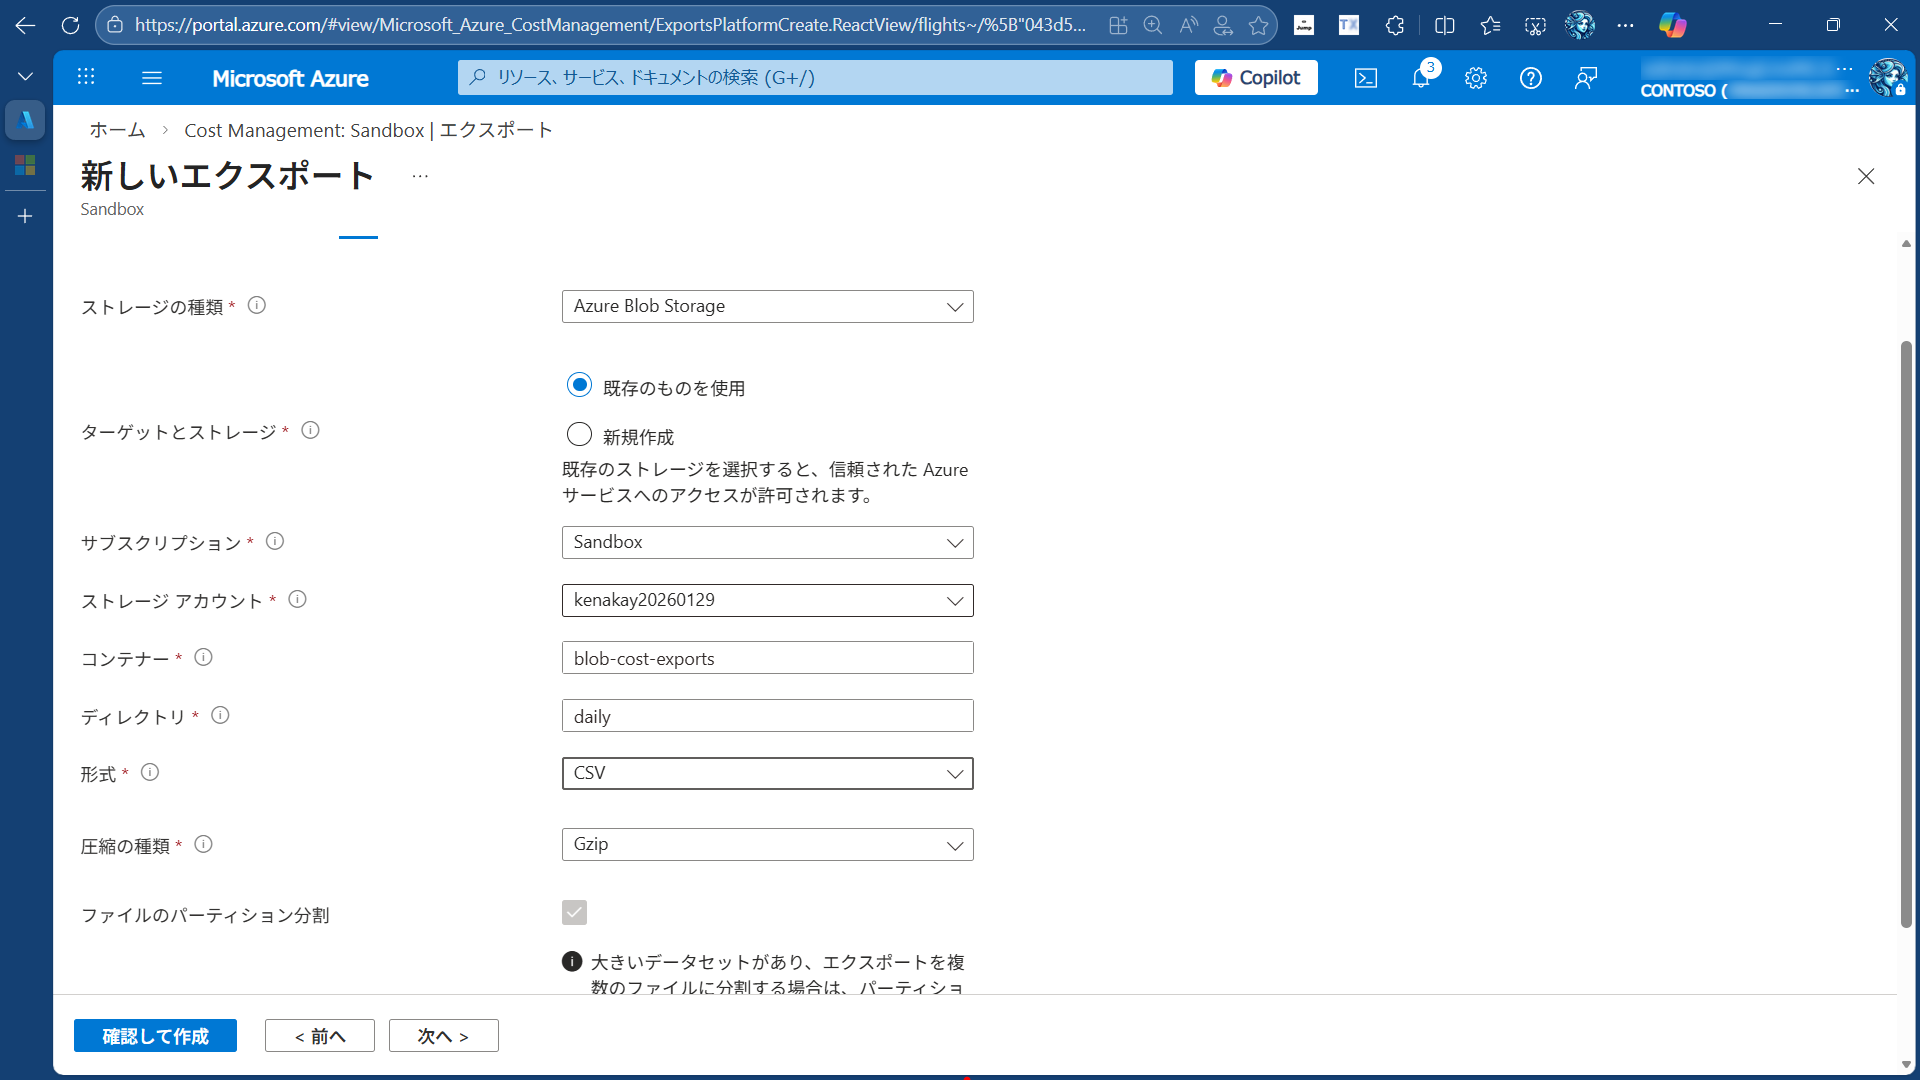Image resolution: width=1920 pixels, height=1080 pixels.
Task: Click the 確認して作成 button
Action: [155, 1035]
